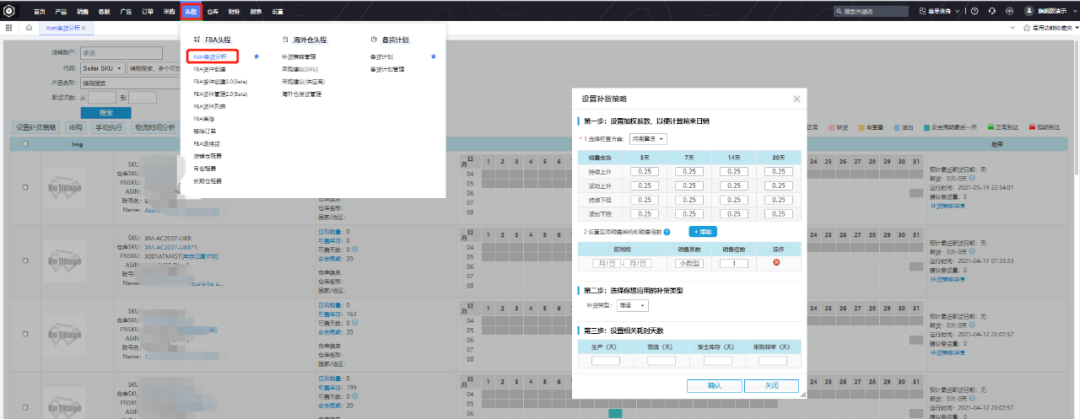Check the first product row checkbox

click(x=25, y=187)
